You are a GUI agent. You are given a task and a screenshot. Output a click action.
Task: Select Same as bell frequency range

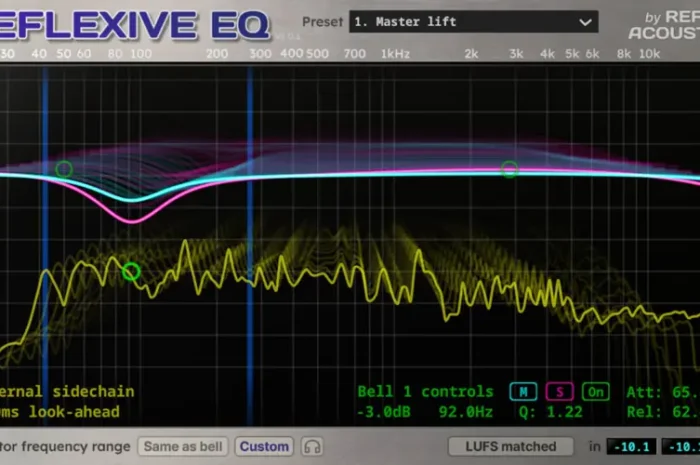point(183,446)
